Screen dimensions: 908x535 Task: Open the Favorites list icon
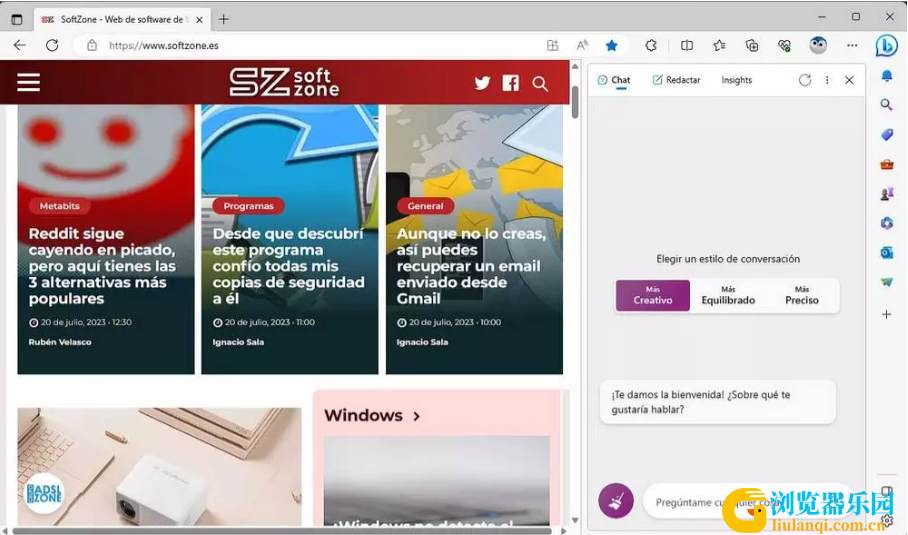click(719, 45)
